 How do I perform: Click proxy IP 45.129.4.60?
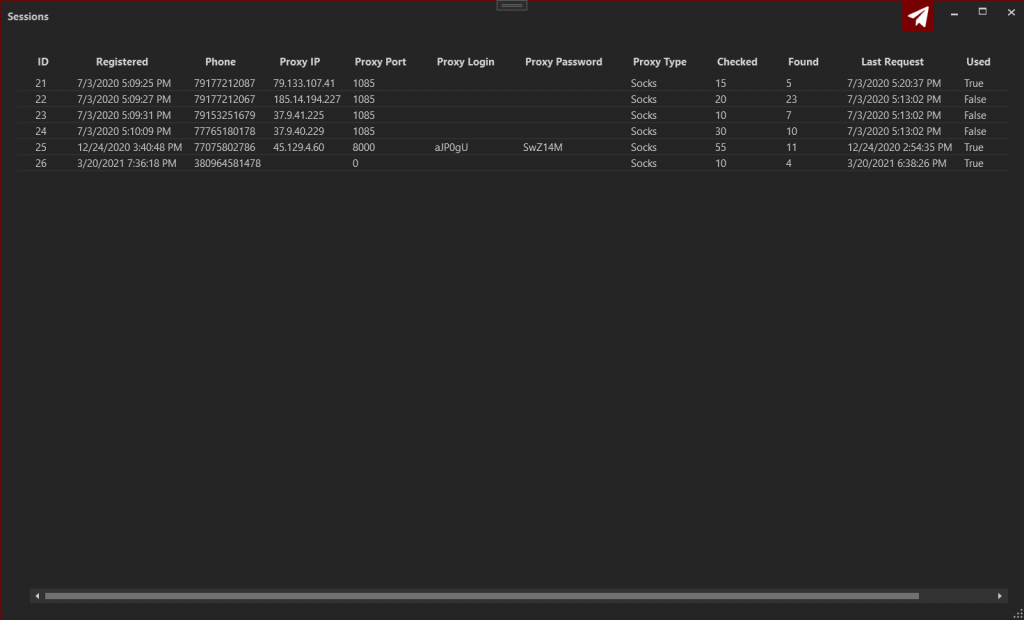tap(298, 147)
